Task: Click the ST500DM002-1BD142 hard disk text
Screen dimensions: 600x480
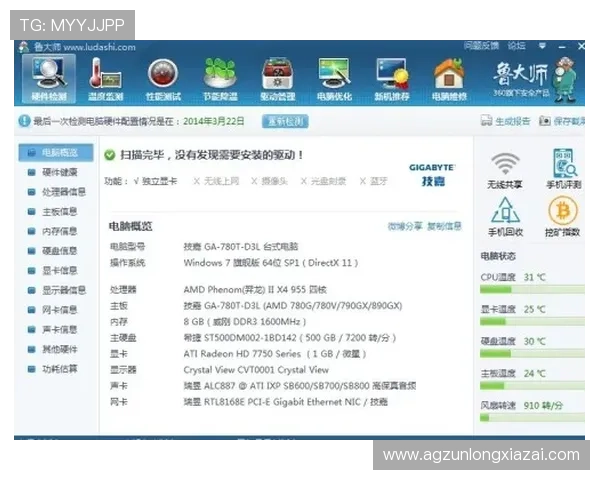Action: (290, 338)
